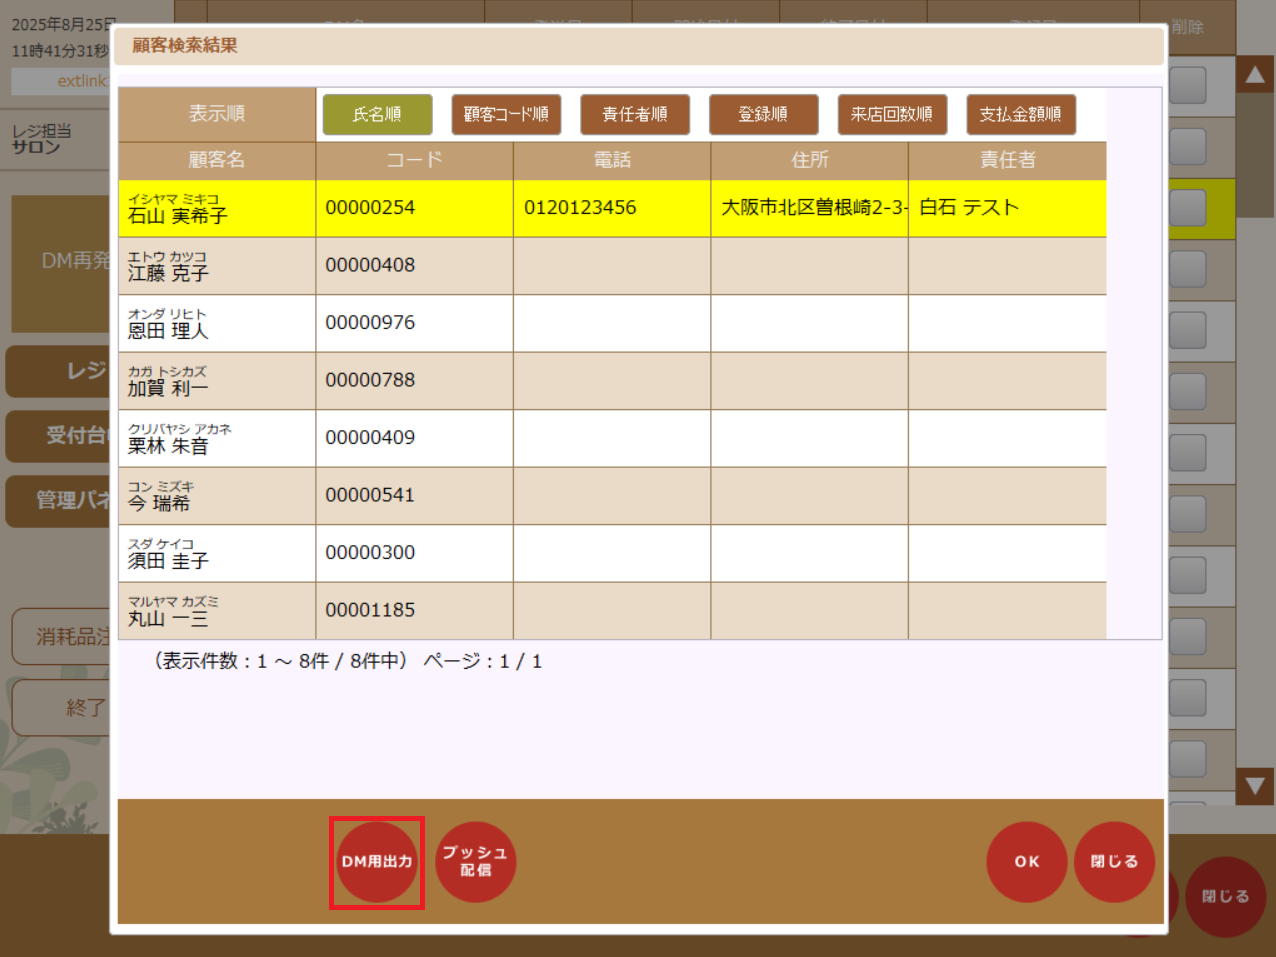The image size is (1276, 957).
Task: Click the 閉じる circle inside the dialog
Action: (x=1114, y=861)
